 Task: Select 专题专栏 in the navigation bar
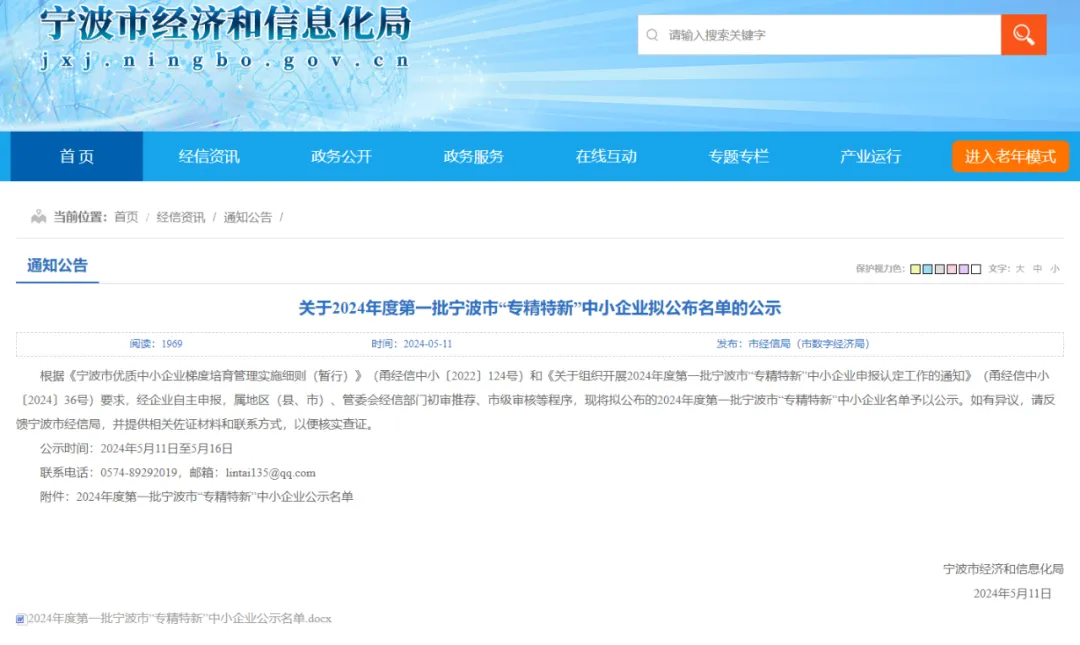coord(738,156)
